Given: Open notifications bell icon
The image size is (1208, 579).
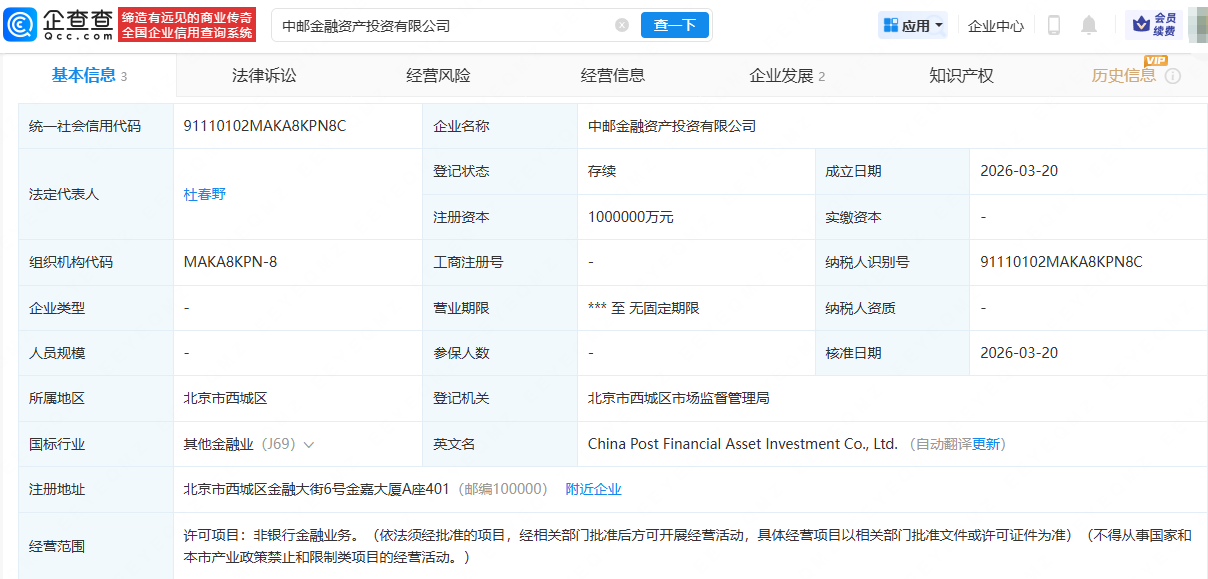Looking at the screenshot, I should [1089, 25].
